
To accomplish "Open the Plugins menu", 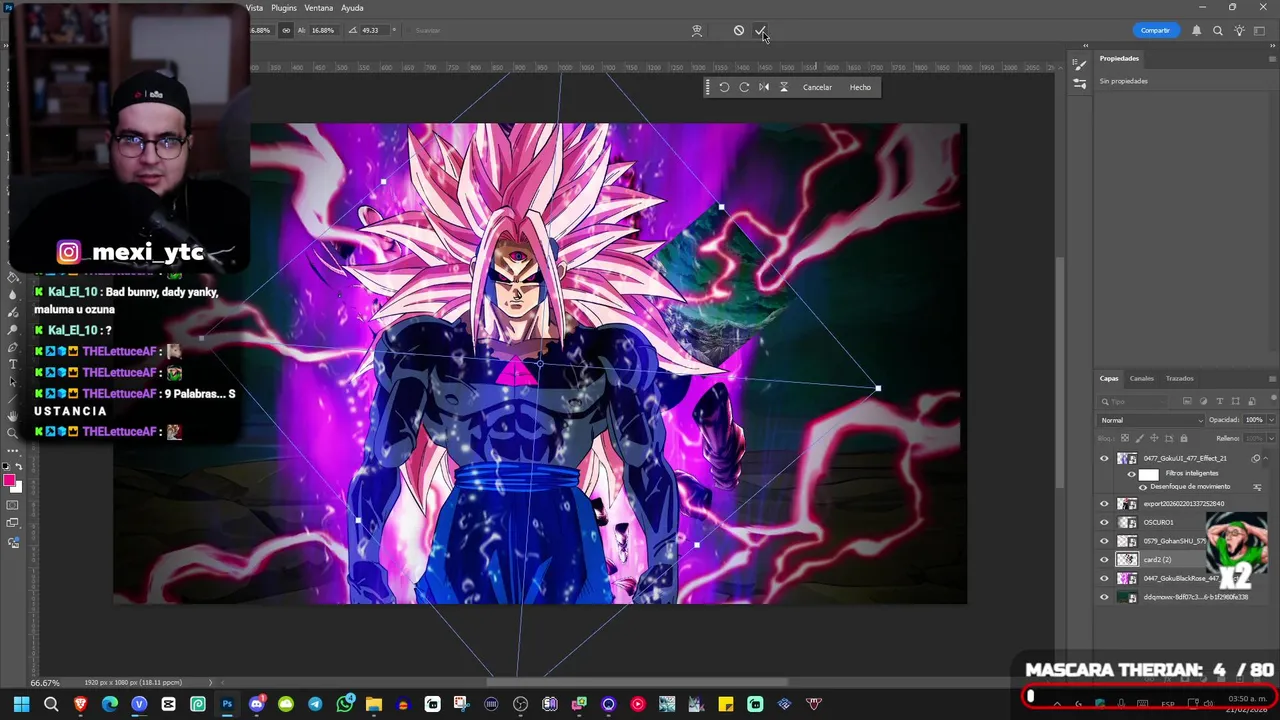I will pos(284,8).
